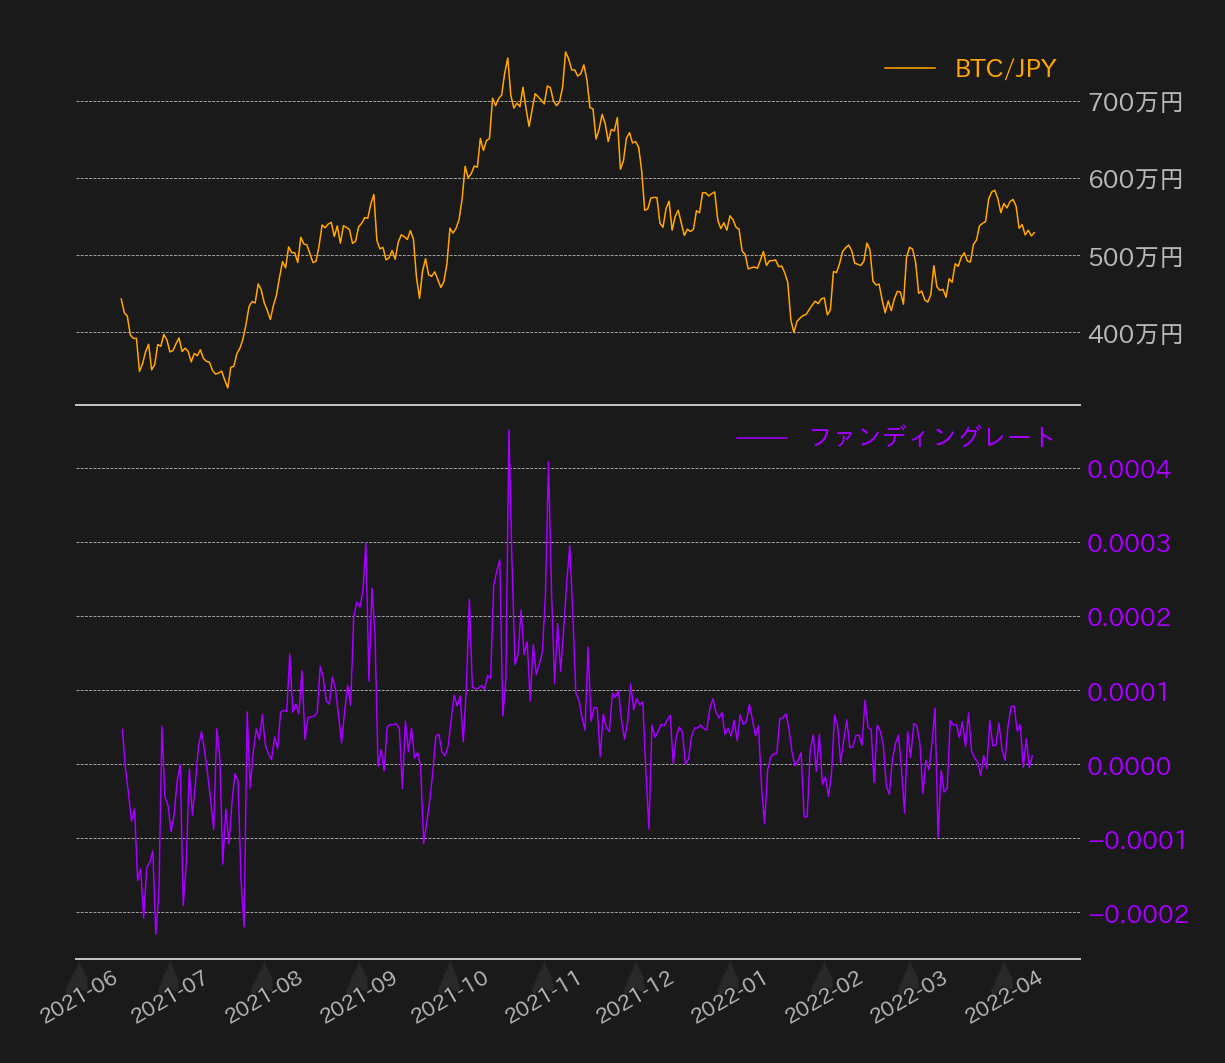Viewport: 1225px width, 1063px height.
Task: Click the triangle marker above 2022-04
Action: pyautogui.click(x=1004, y=980)
